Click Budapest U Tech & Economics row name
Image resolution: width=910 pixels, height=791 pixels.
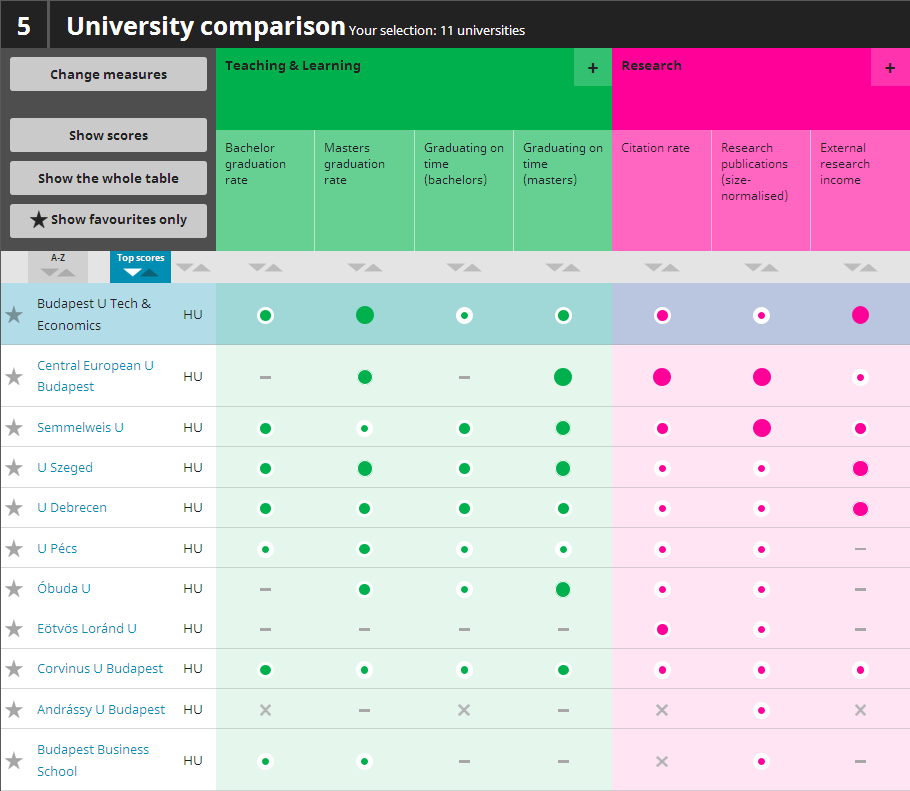point(94,315)
